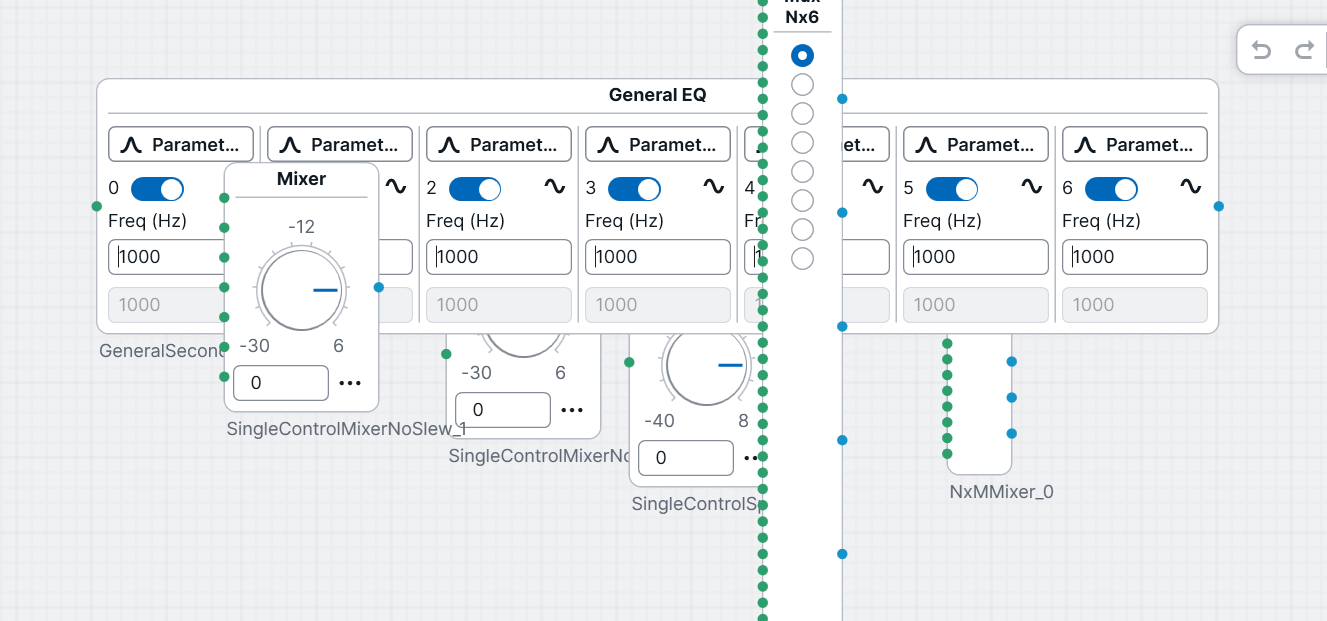
Task: Expand the band 0 Parametric filter type selector
Action: point(181,144)
